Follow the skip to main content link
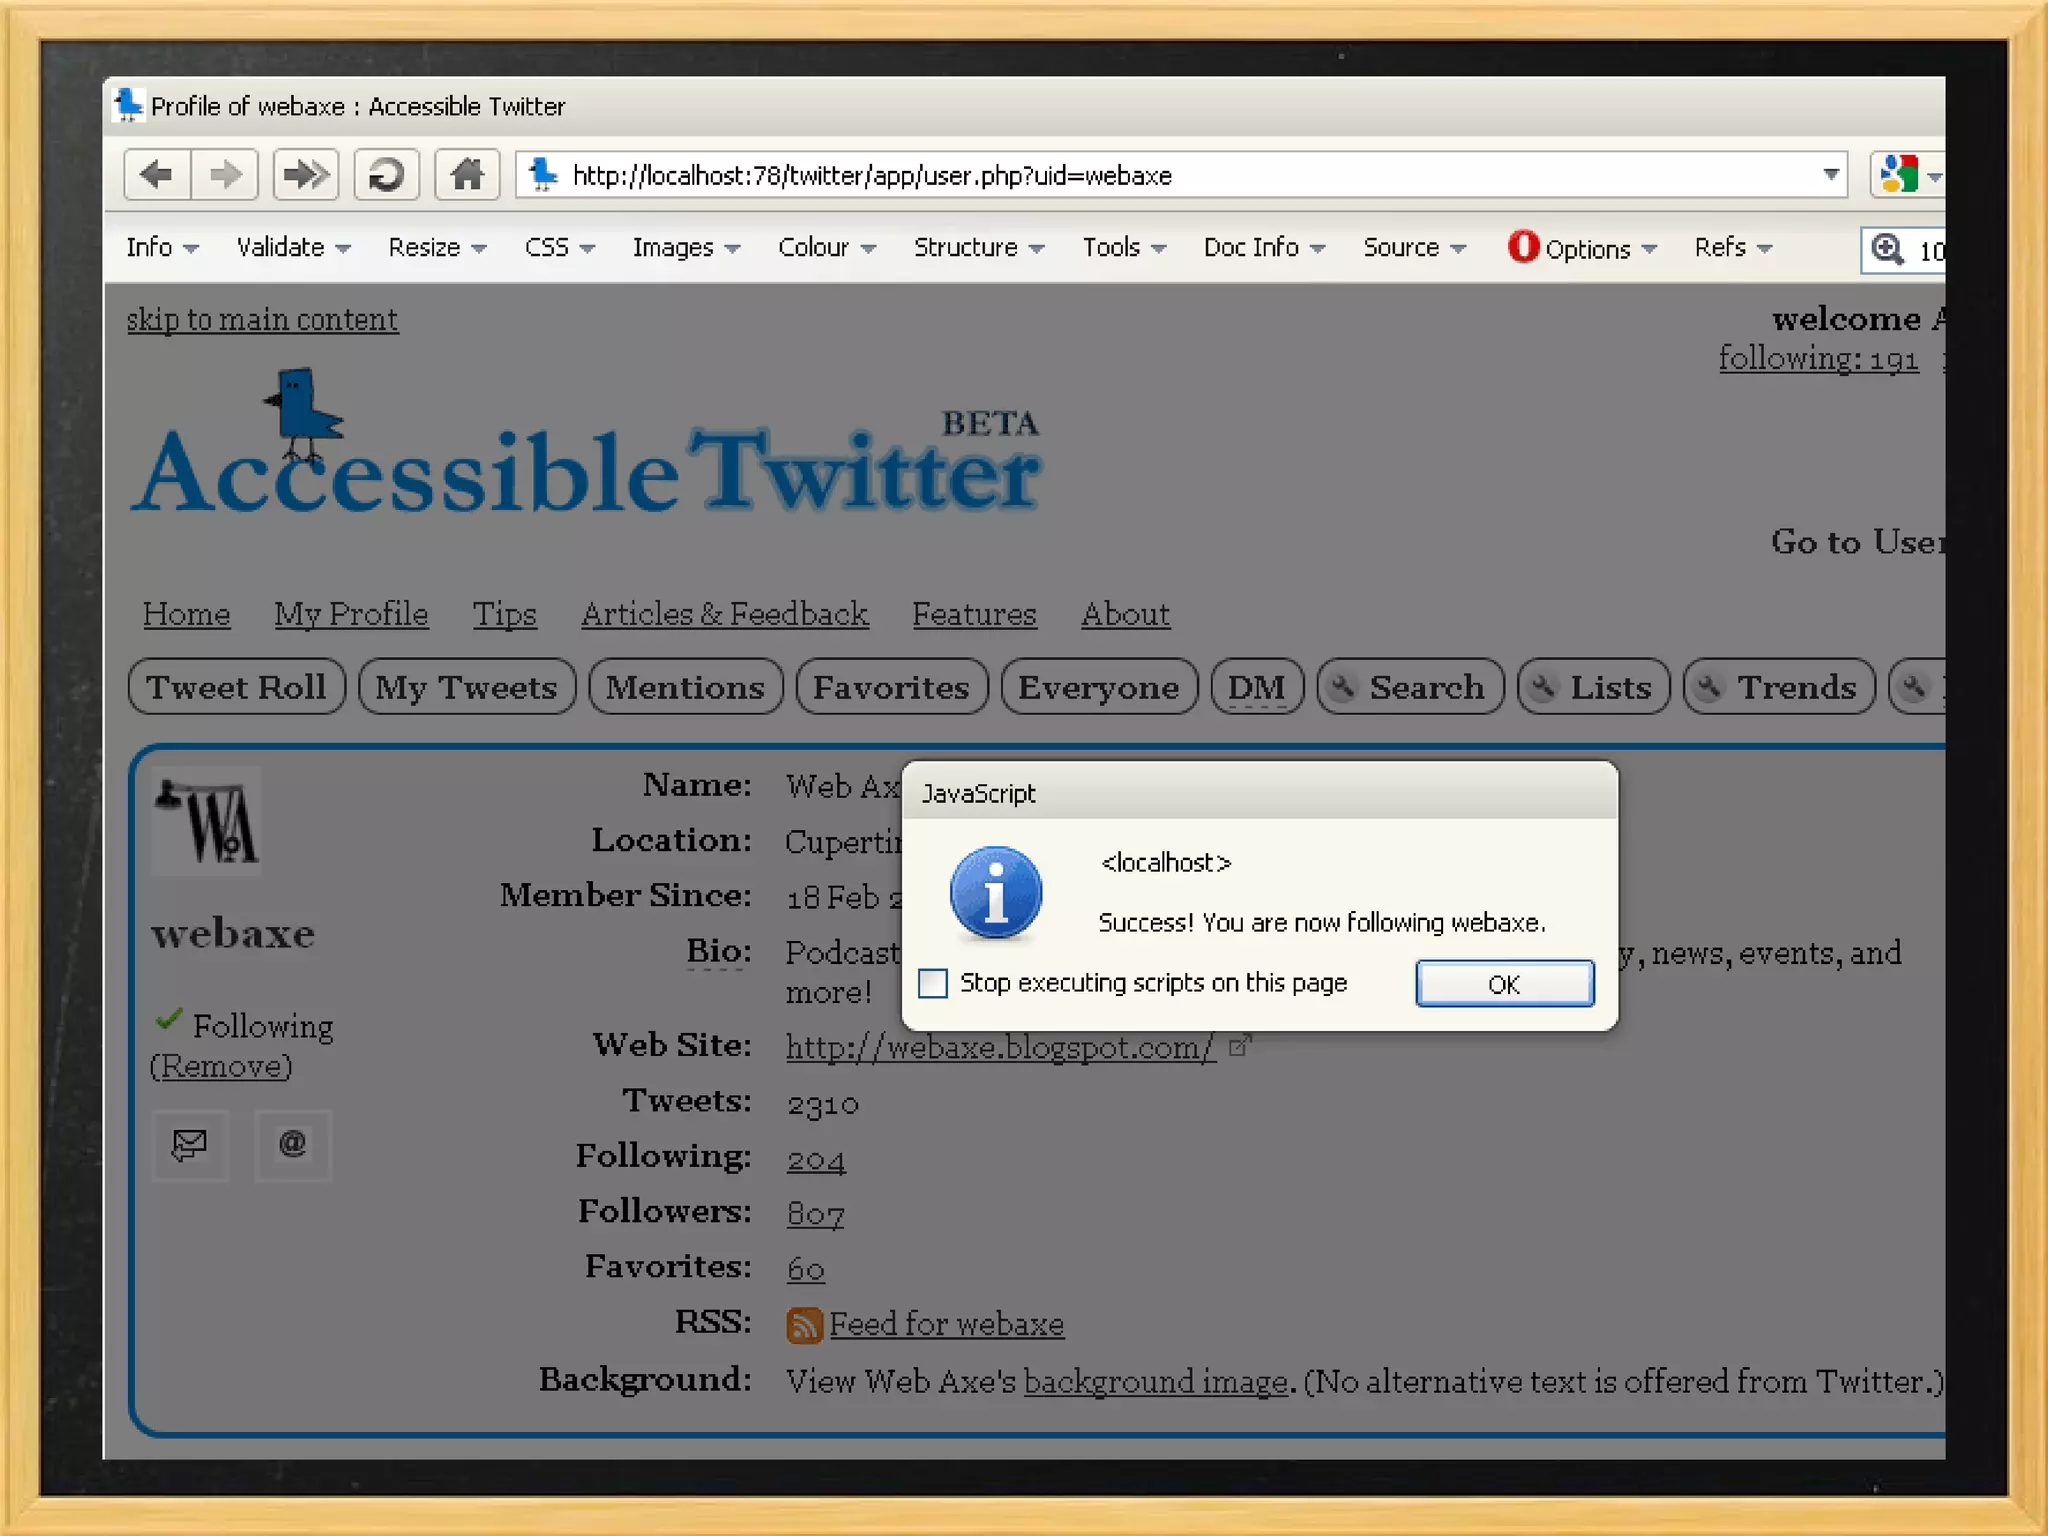2048x1536 pixels. pyautogui.click(x=262, y=319)
